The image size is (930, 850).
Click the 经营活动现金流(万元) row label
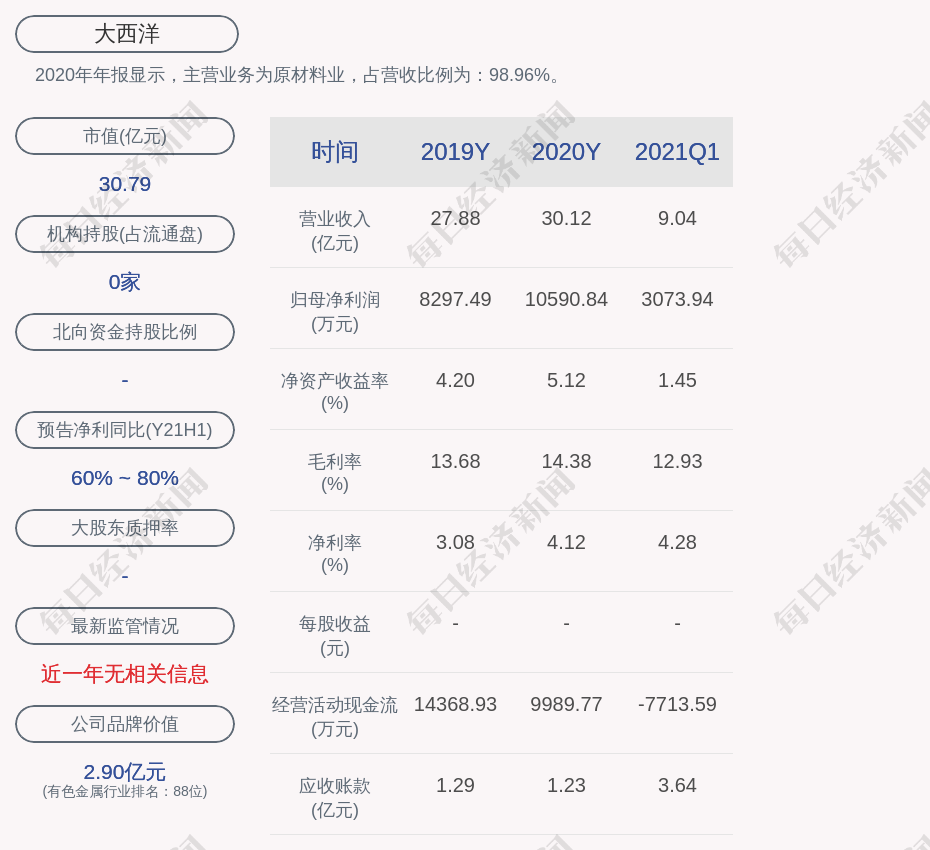[x=335, y=717]
